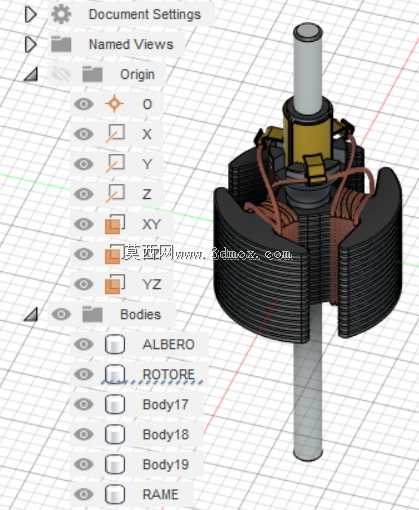
Task: Click the Z axis icon
Action: click(x=115, y=194)
